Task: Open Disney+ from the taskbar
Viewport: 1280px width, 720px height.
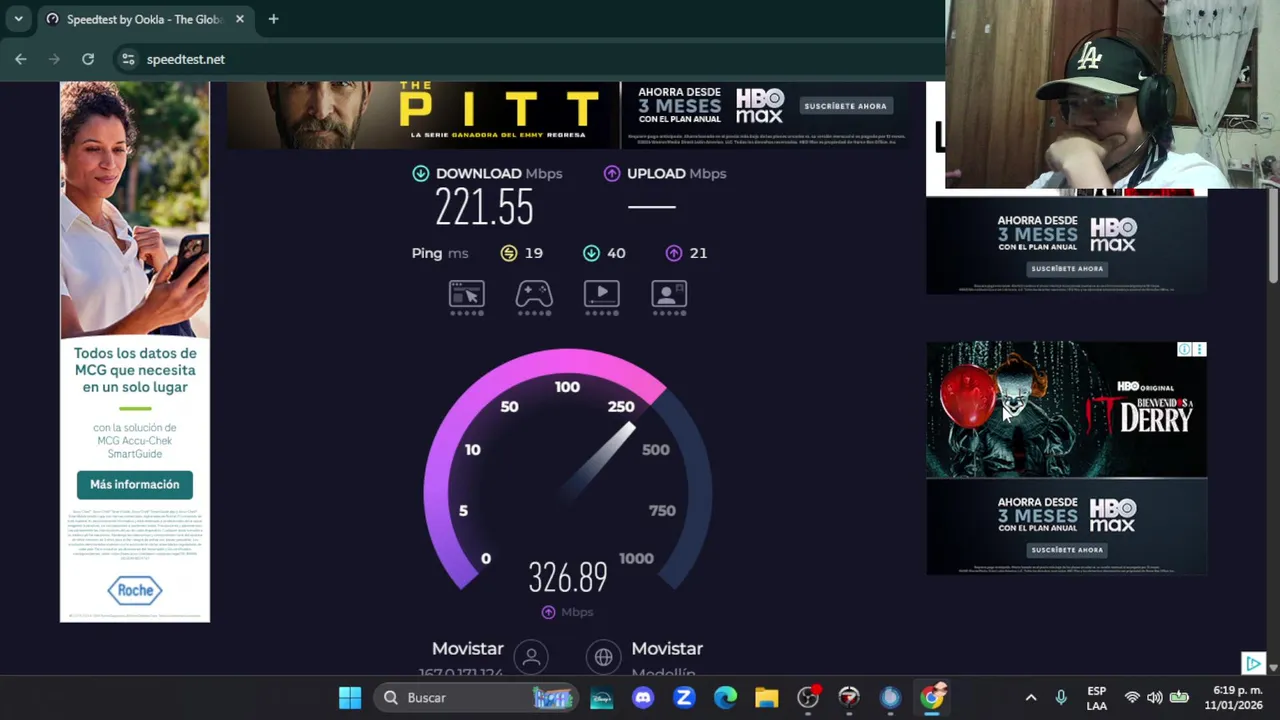Action: 602,698
